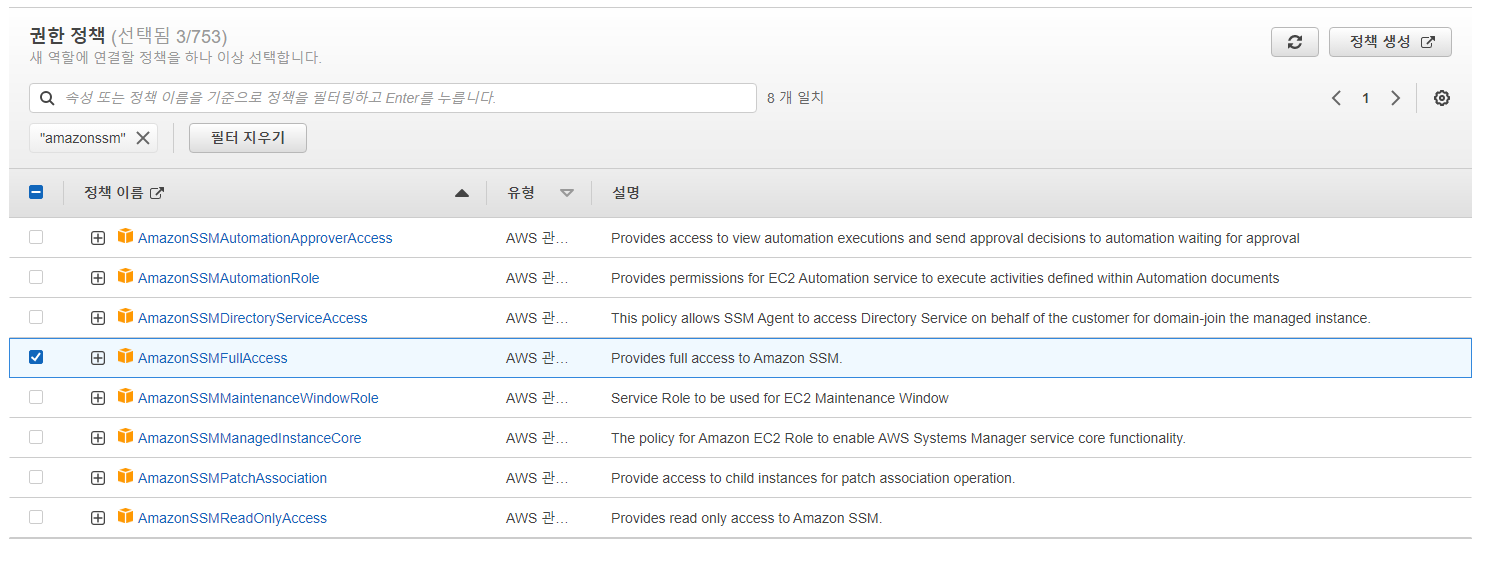Click policy icon for AmazonSSMMaintenanceWindowRole
1495x565 pixels.
tap(125, 397)
